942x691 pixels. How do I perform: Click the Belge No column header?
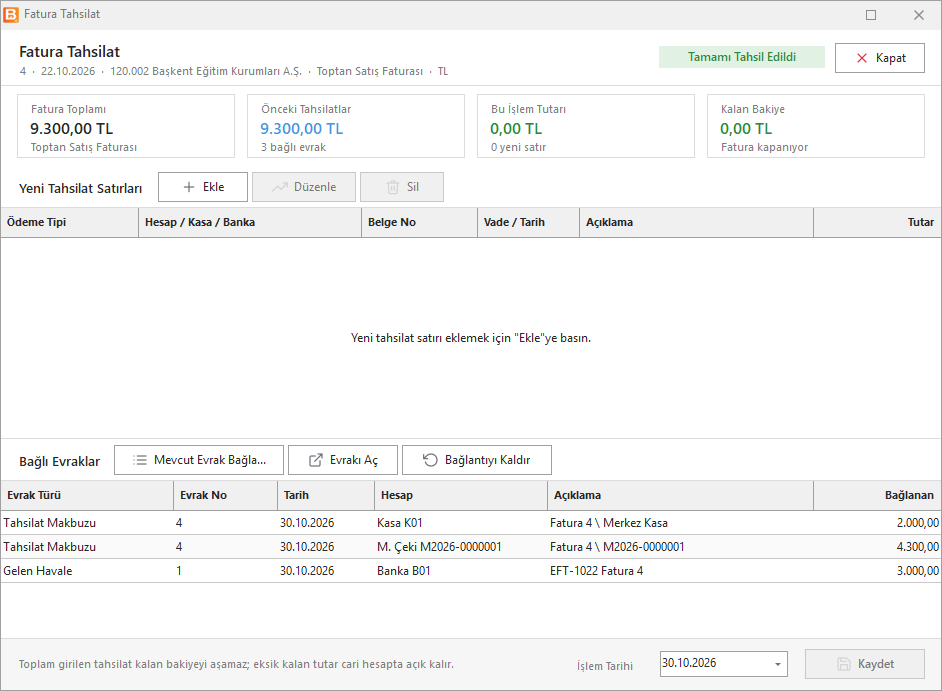419,222
